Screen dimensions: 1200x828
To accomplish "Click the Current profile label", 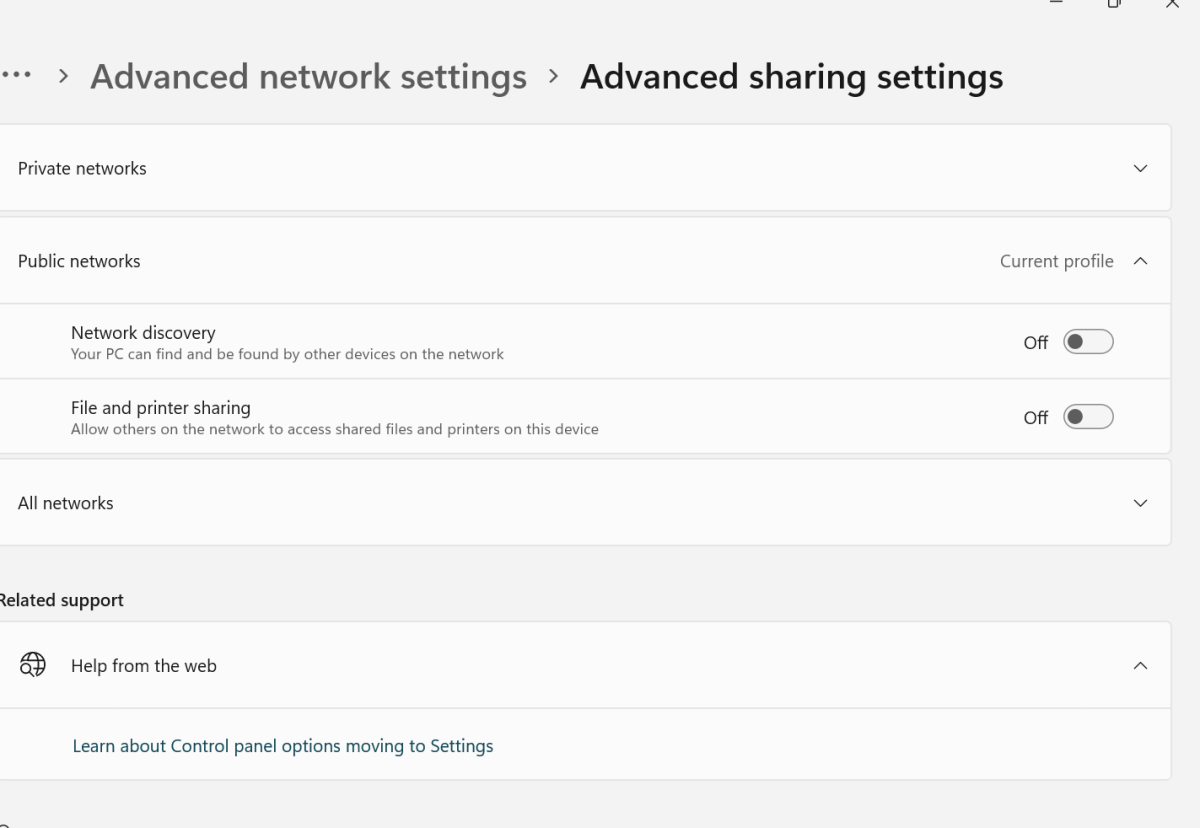I will point(1056,261).
